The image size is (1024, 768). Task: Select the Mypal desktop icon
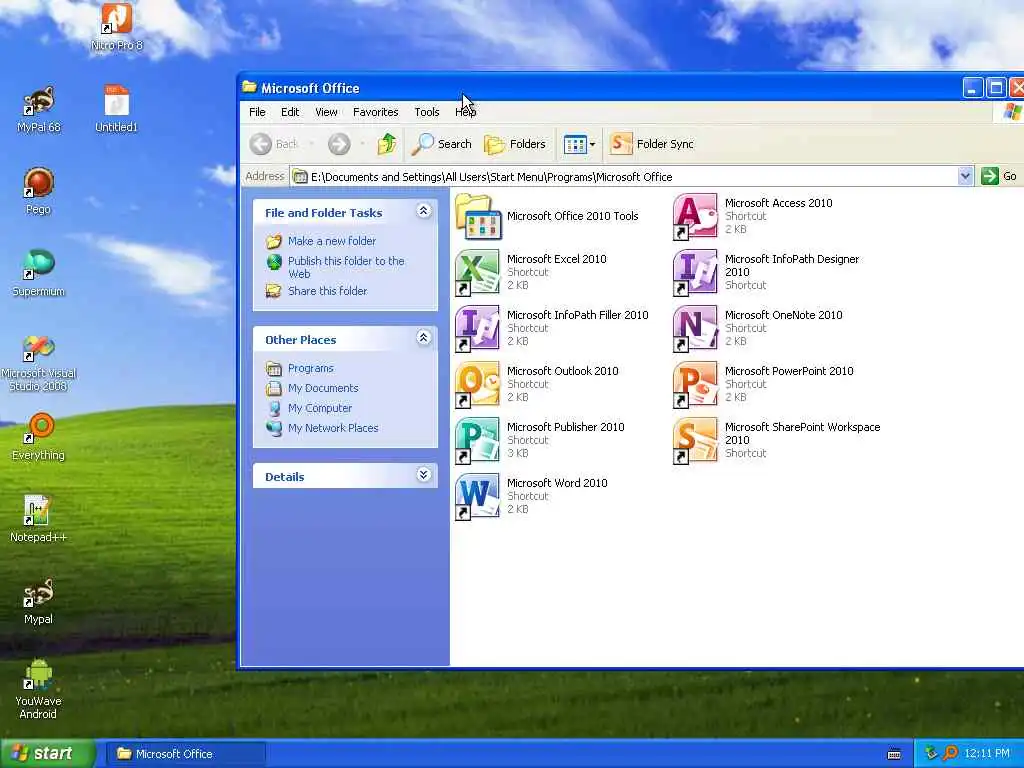click(x=39, y=602)
